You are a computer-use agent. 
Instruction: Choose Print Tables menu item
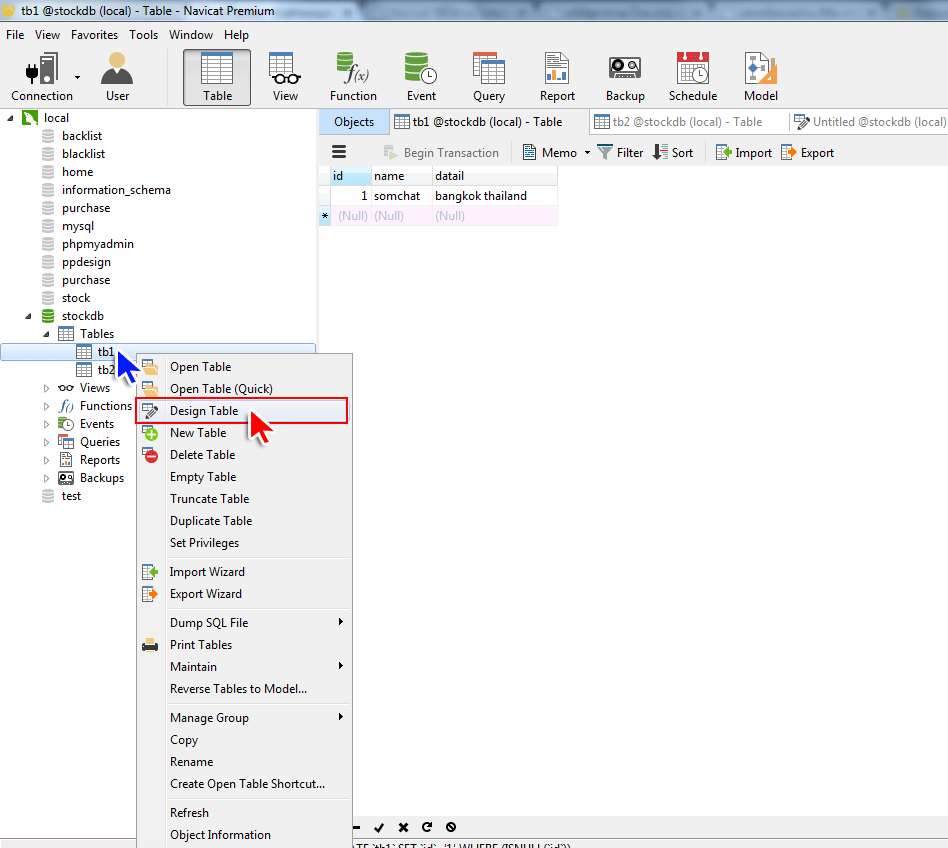(244, 645)
